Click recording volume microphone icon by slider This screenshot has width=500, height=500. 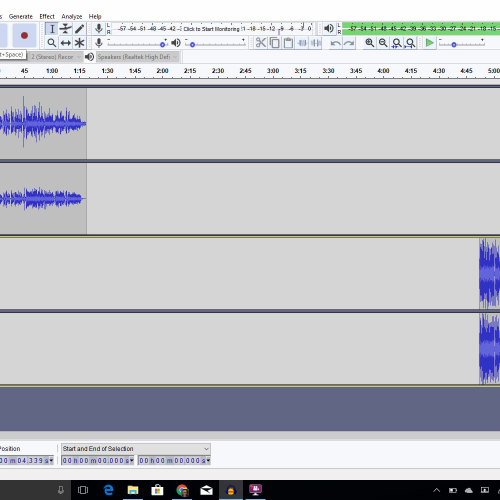(99, 43)
